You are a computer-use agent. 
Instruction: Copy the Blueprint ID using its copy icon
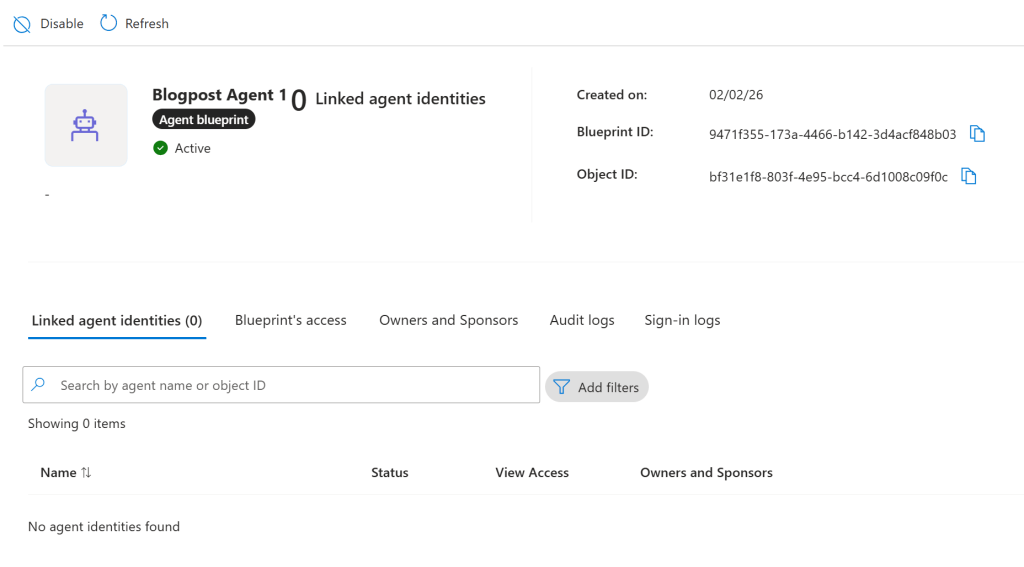(x=977, y=134)
